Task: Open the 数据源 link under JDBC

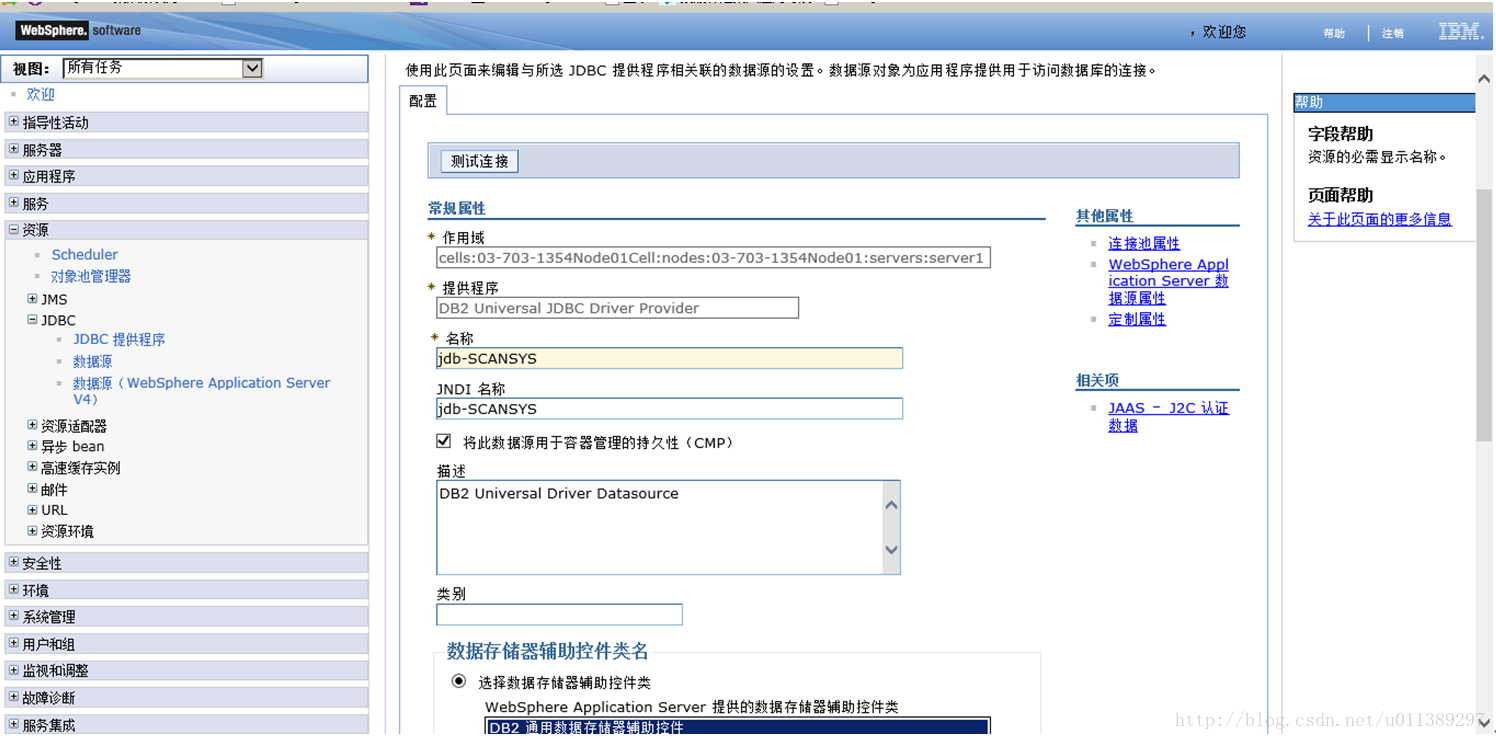Action: (93, 362)
